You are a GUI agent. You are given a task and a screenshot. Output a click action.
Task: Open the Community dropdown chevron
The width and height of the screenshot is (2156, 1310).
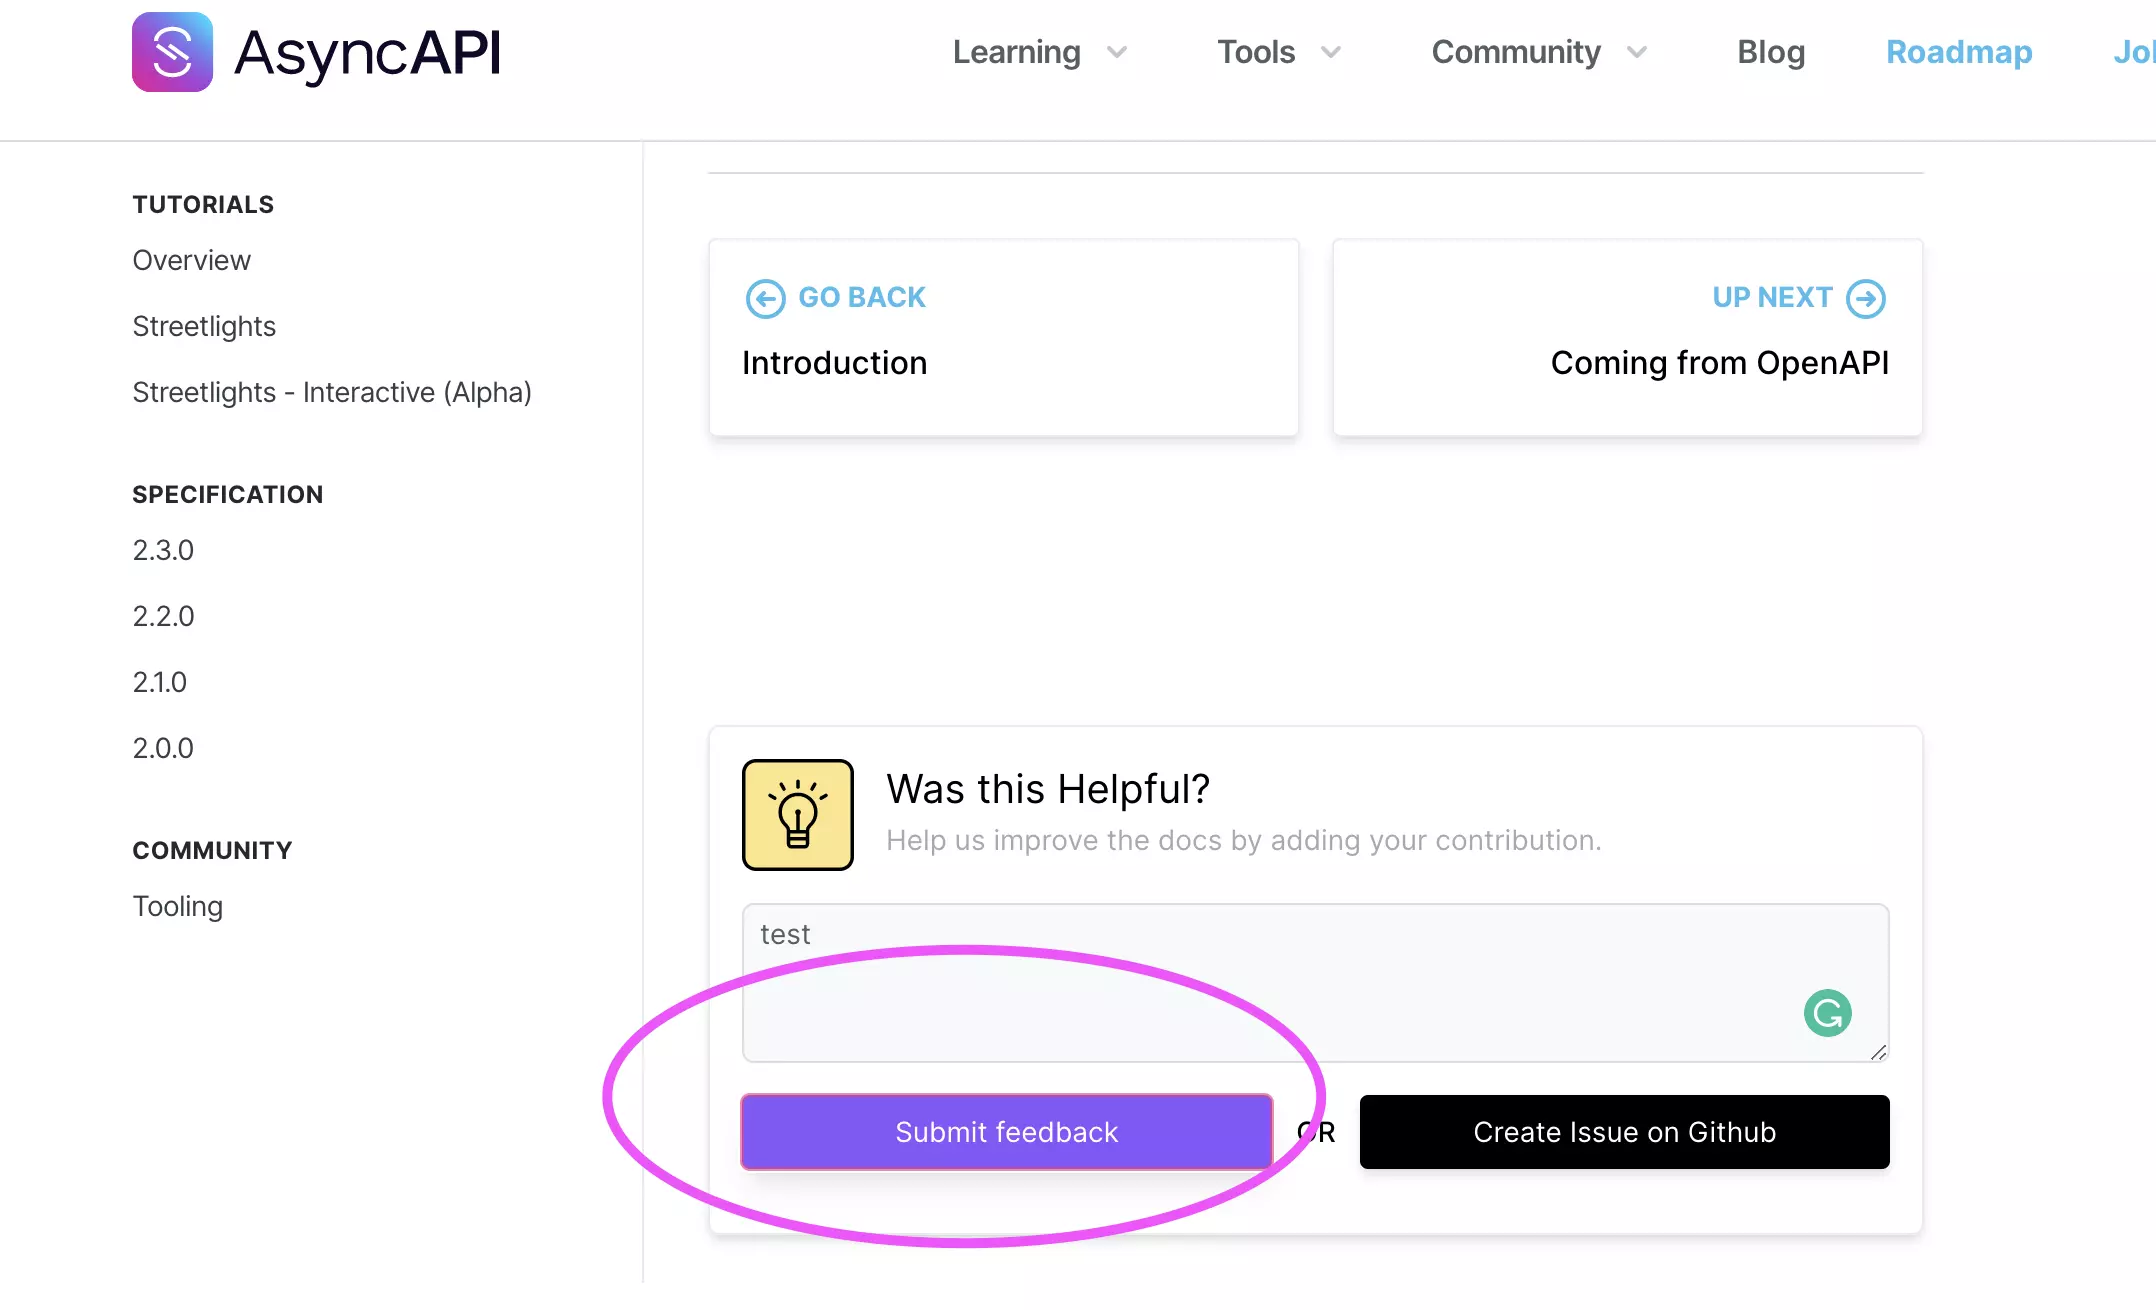[x=1637, y=52]
